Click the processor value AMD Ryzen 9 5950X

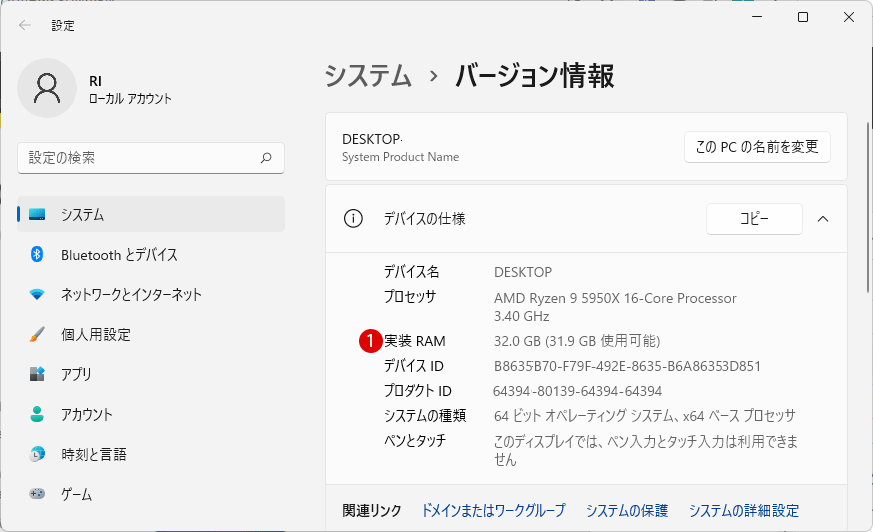click(615, 307)
